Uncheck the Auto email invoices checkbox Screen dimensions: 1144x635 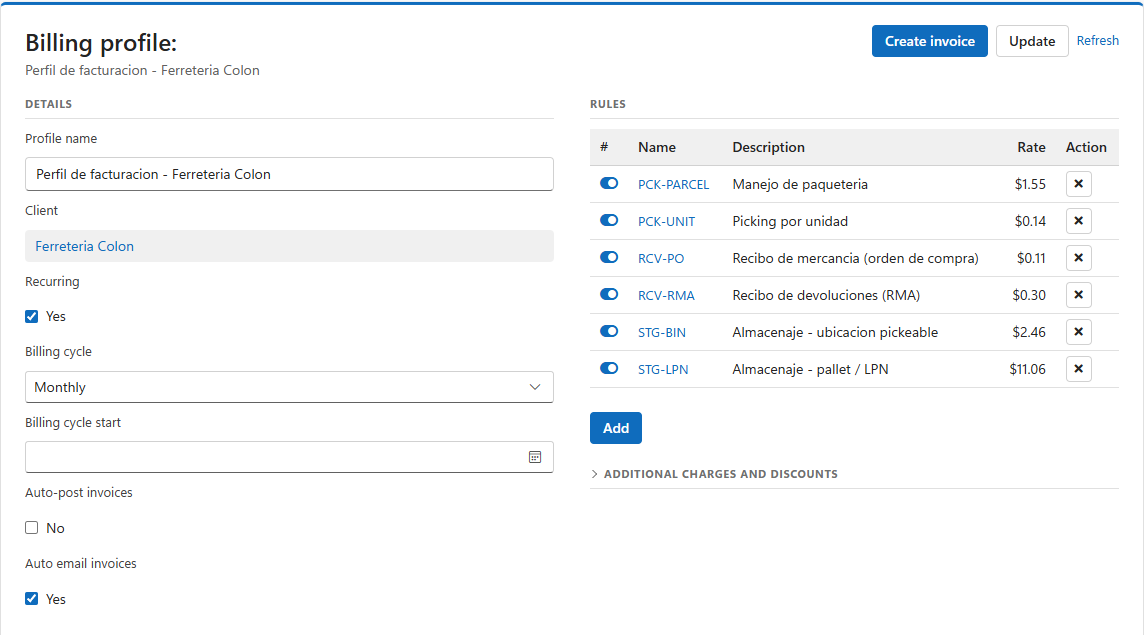click(x=31, y=599)
